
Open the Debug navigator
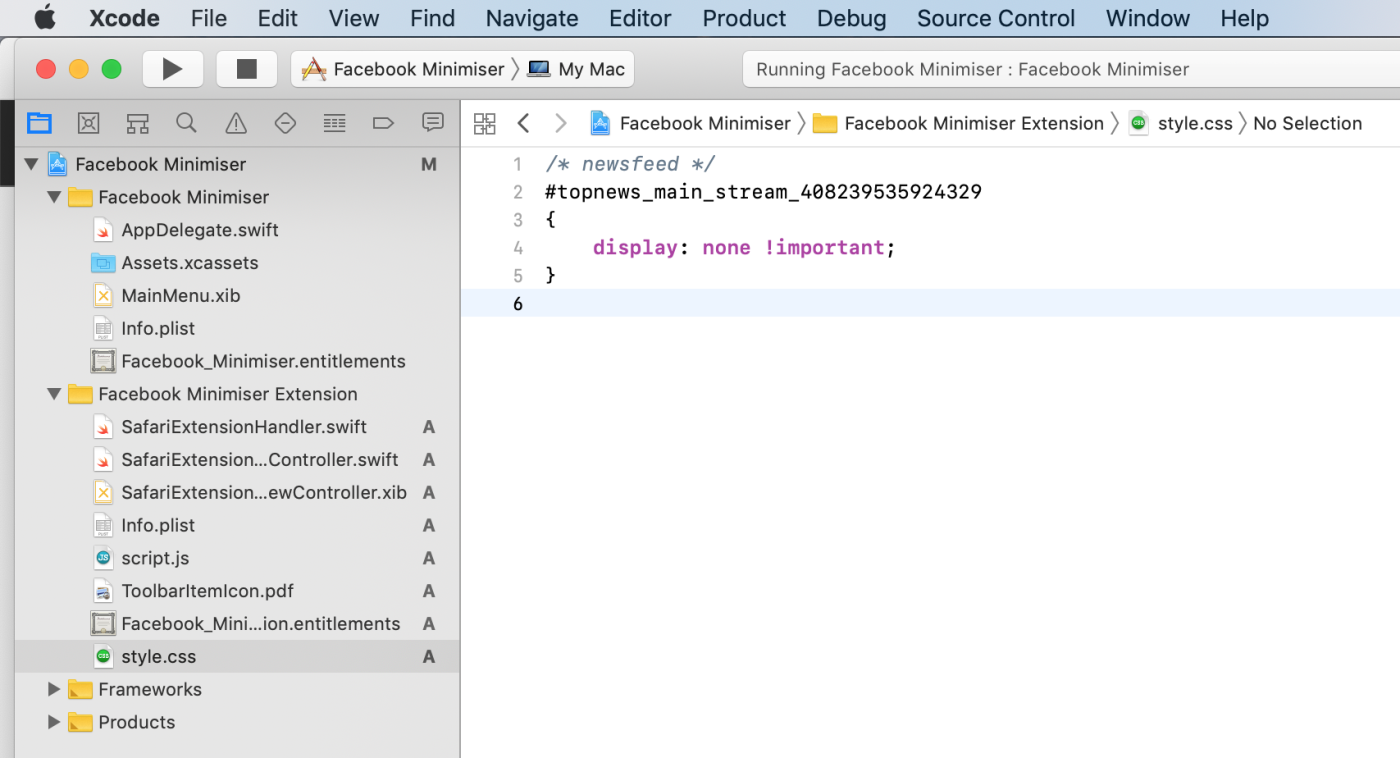click(x=334, y=123)
